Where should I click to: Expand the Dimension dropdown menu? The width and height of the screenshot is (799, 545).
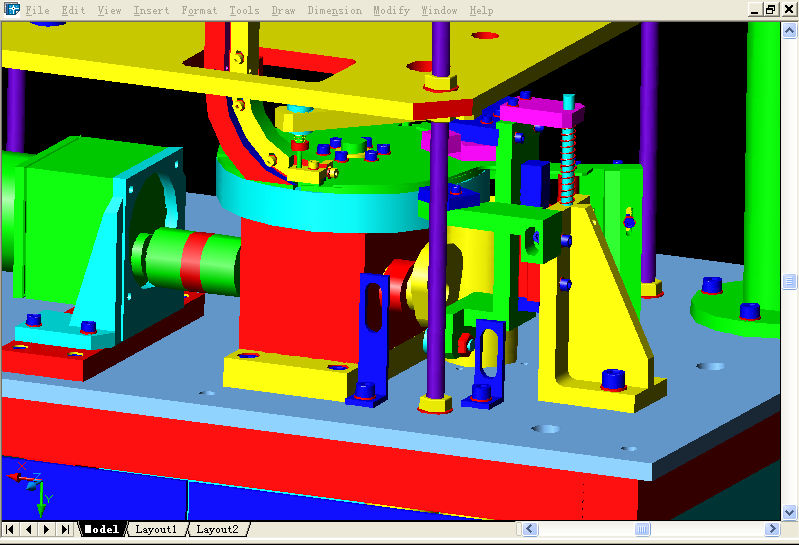(334, 11)
